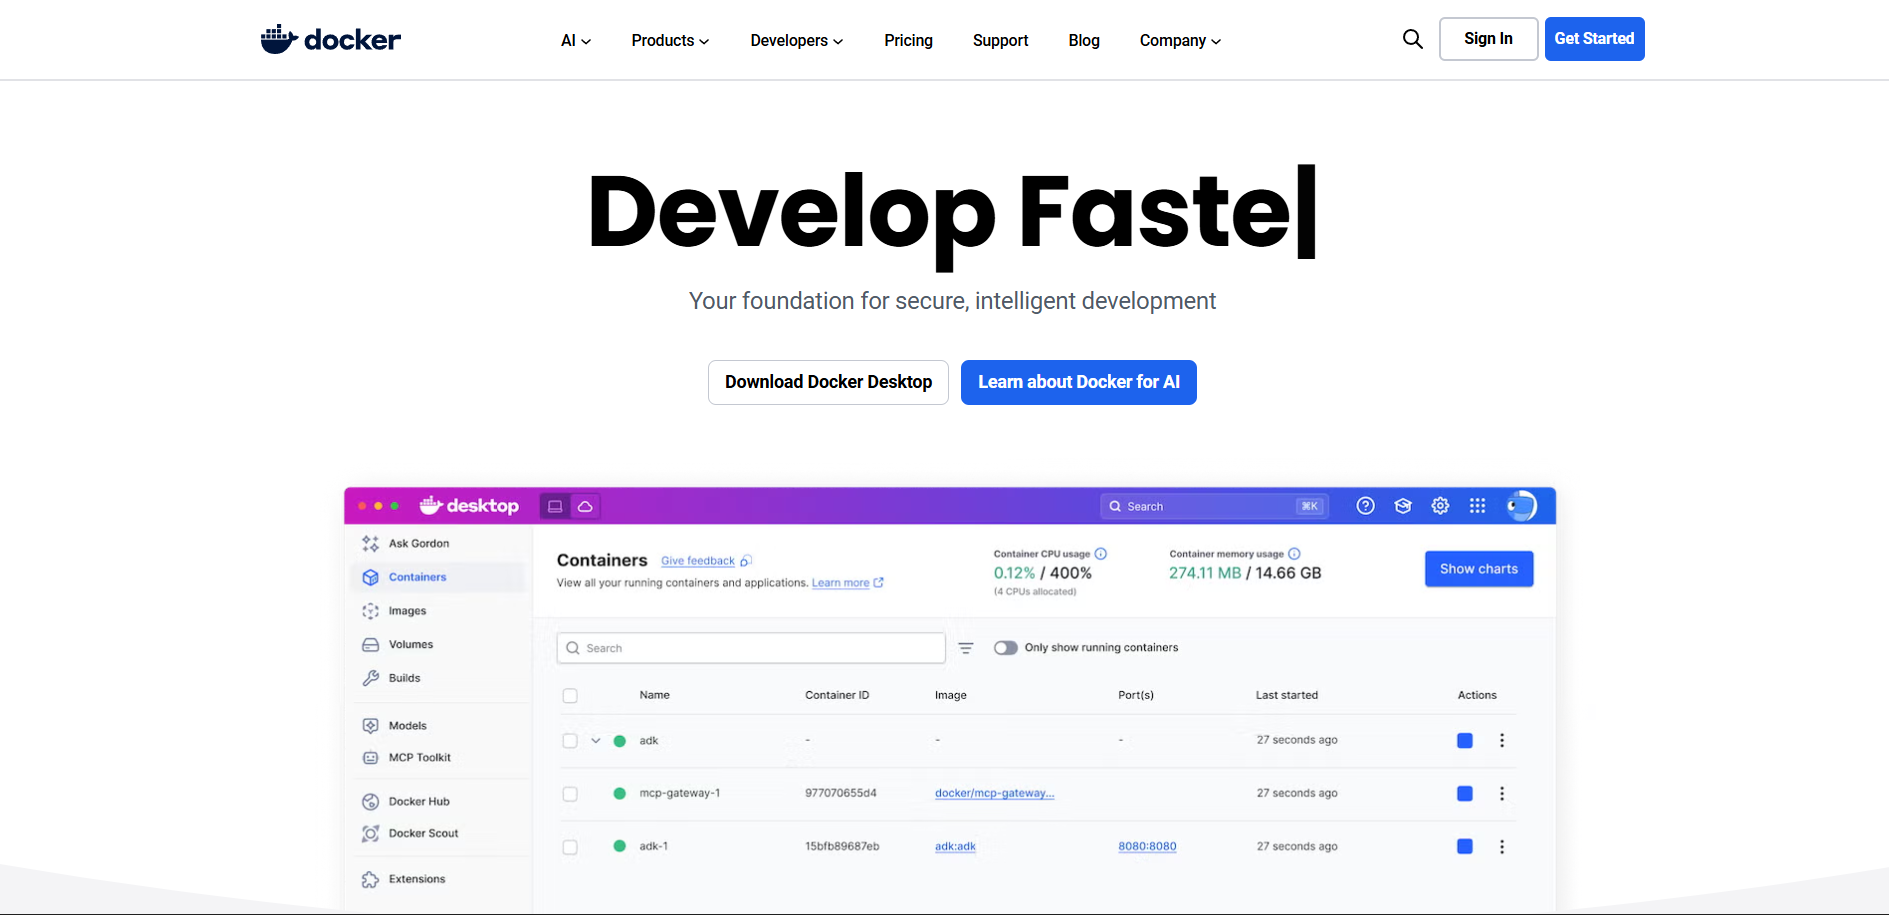Image resolution: width=1889 pixels, height=915 pixels.
Task: Expand the Developers navigation dropdown
Action: point(797,41)
